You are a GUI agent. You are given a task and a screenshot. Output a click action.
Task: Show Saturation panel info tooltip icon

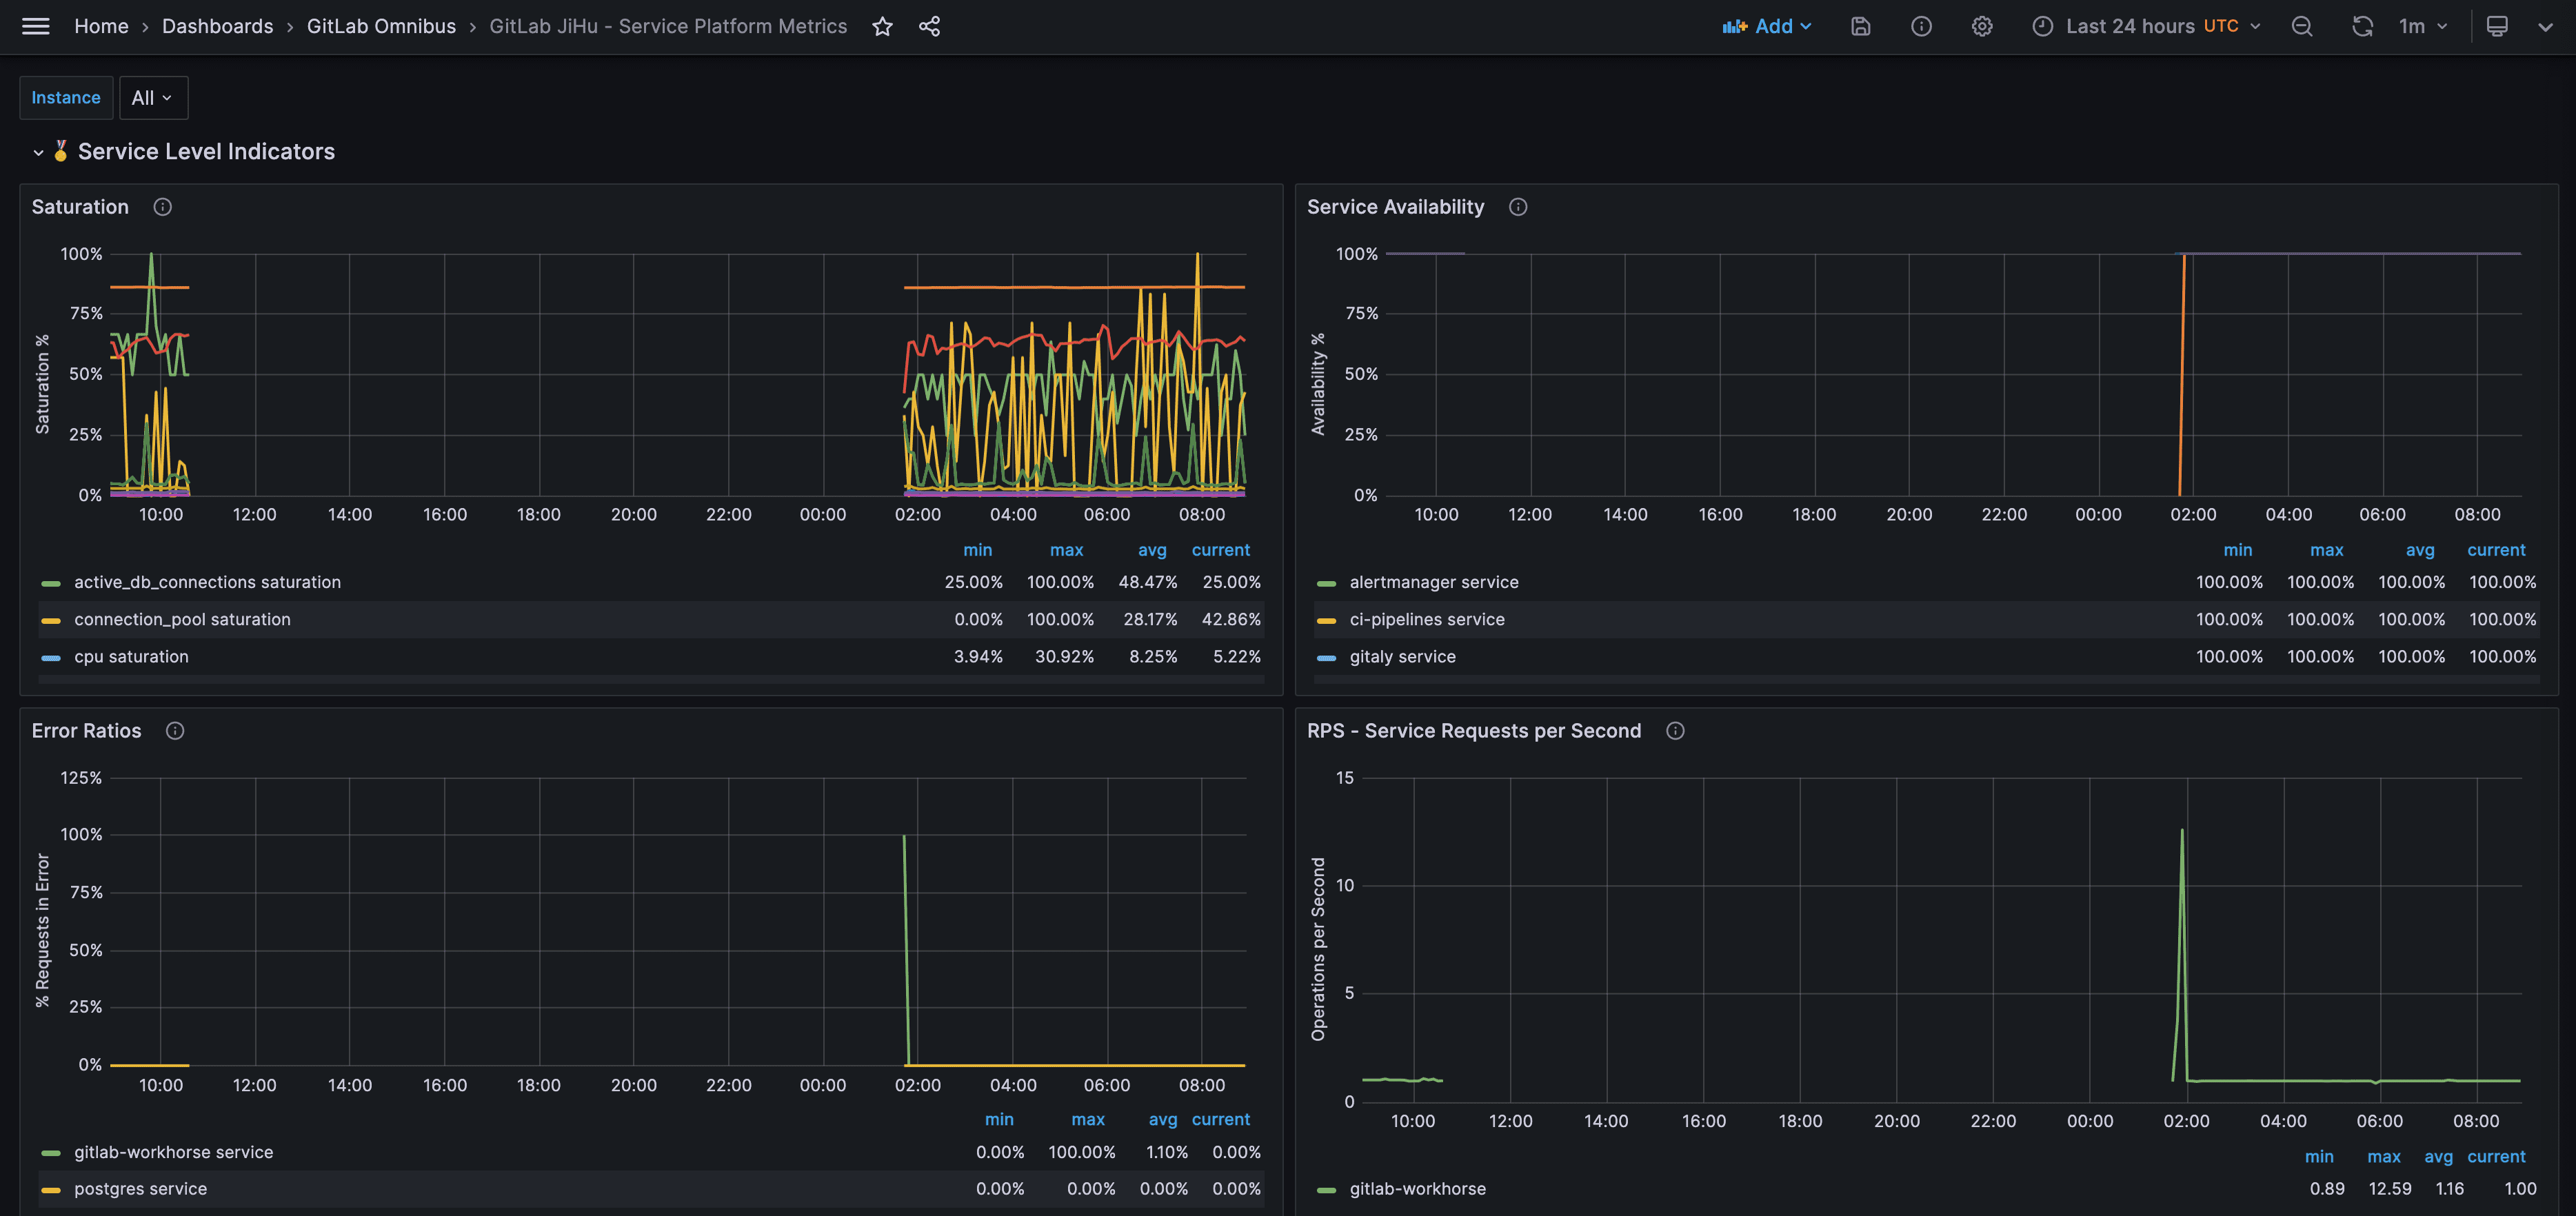point(162,207)
